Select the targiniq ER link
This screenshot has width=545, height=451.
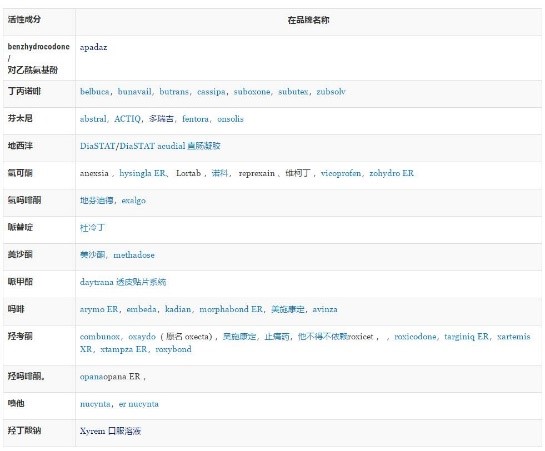coord(466,336)
